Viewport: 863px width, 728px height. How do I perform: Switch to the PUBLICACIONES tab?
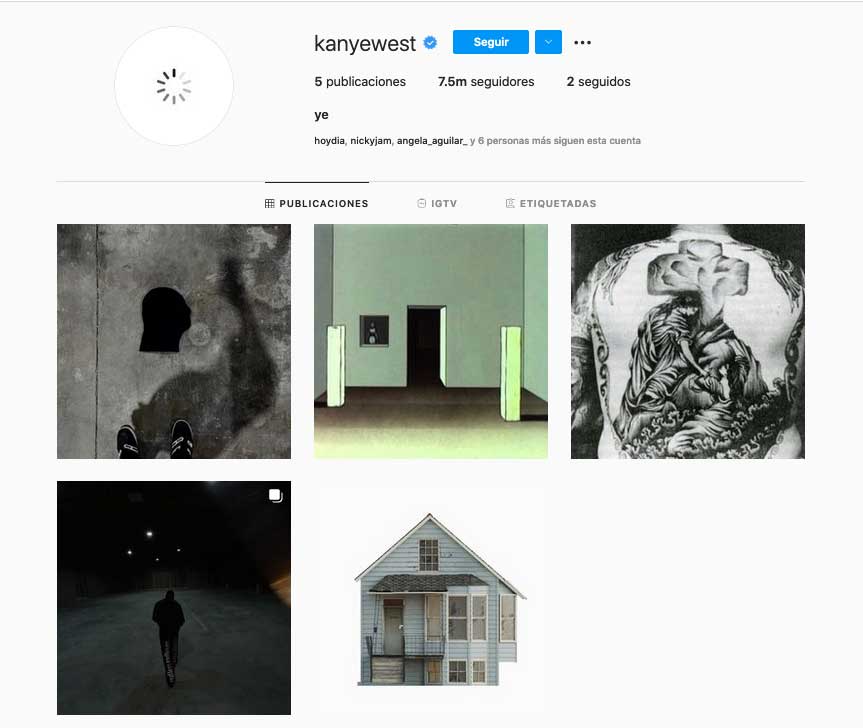pos(316,204)
